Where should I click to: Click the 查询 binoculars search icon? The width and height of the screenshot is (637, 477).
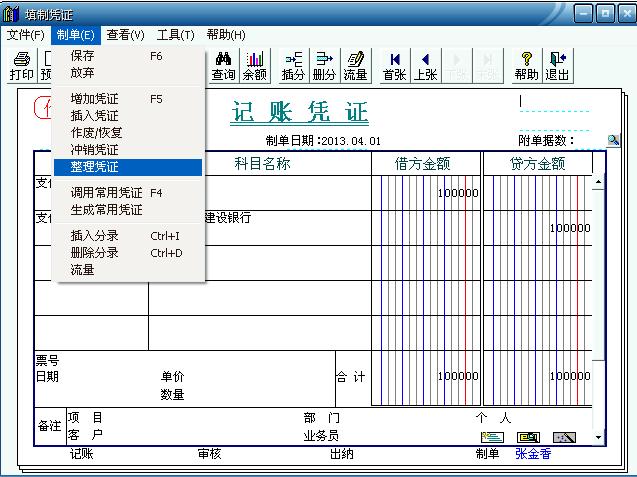223,66
